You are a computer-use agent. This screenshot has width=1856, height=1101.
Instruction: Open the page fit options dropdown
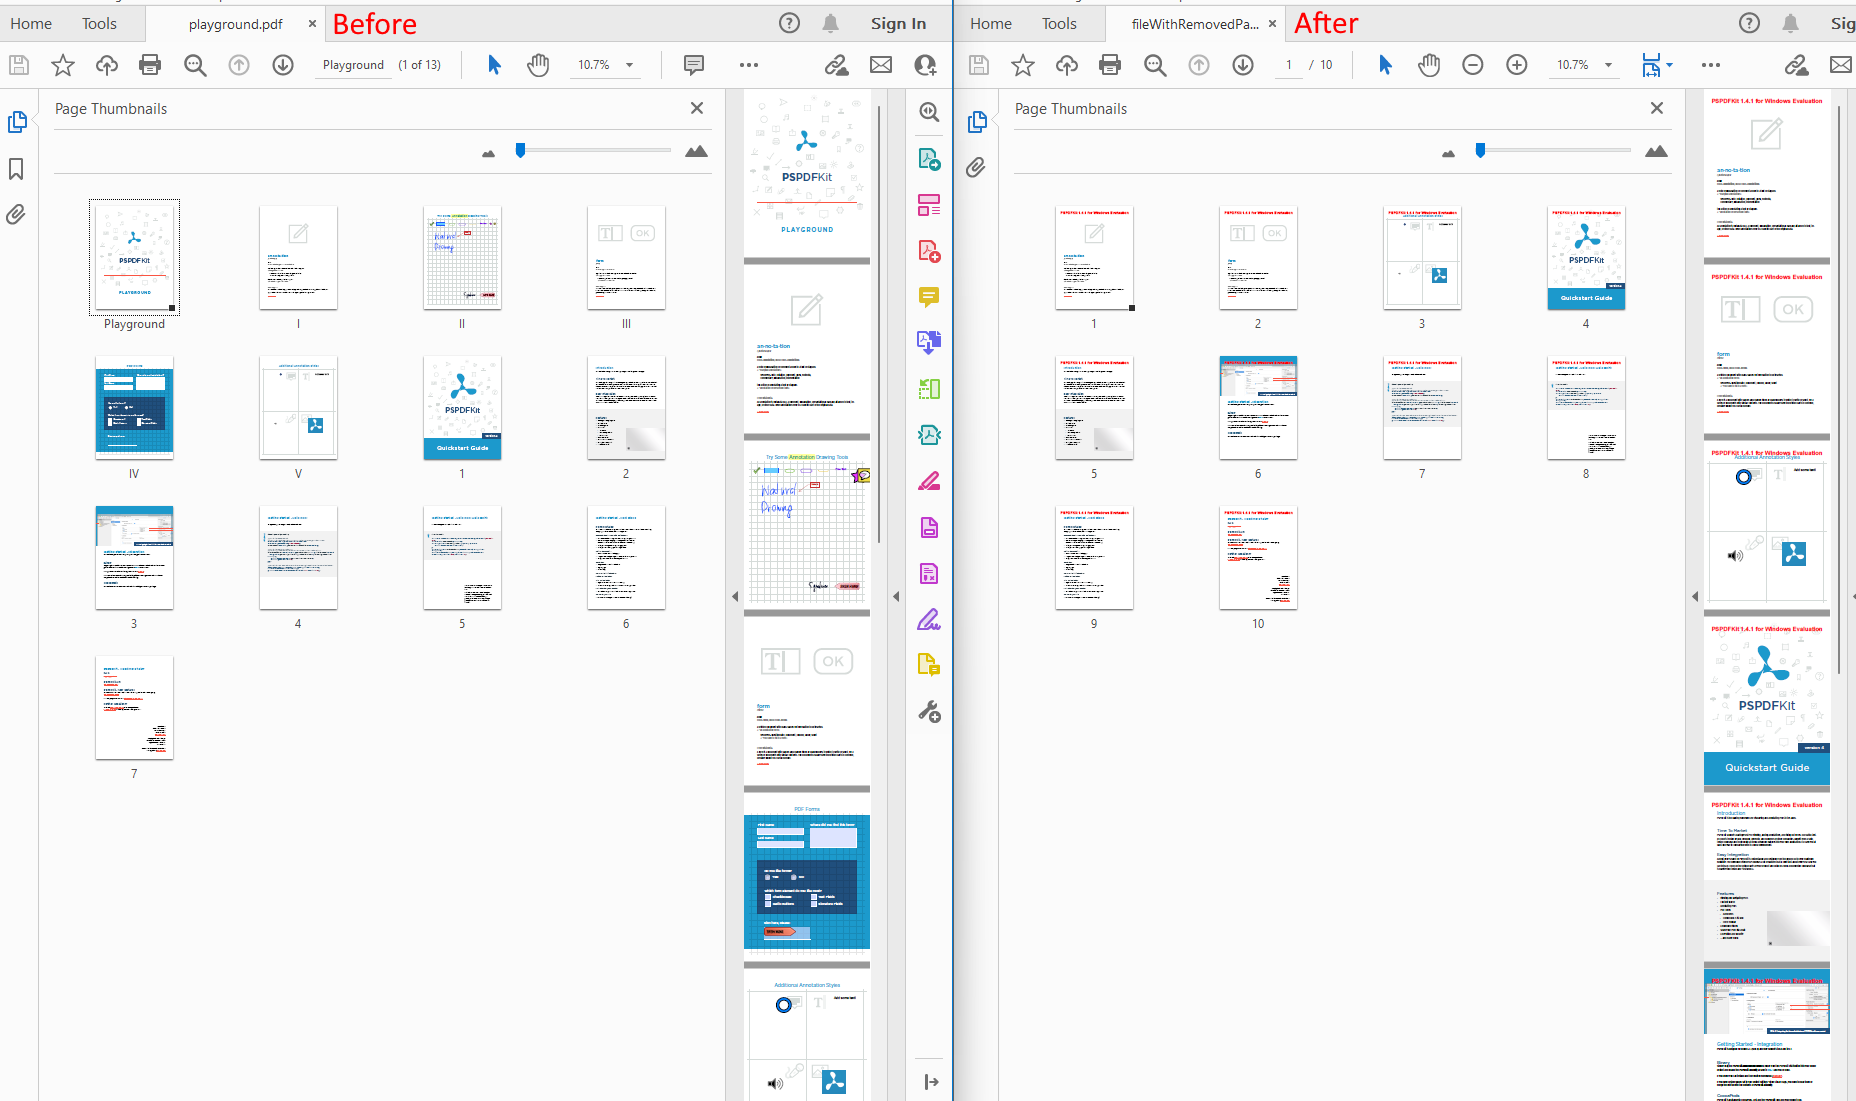pyautogui.click(x=1671, y=64)
